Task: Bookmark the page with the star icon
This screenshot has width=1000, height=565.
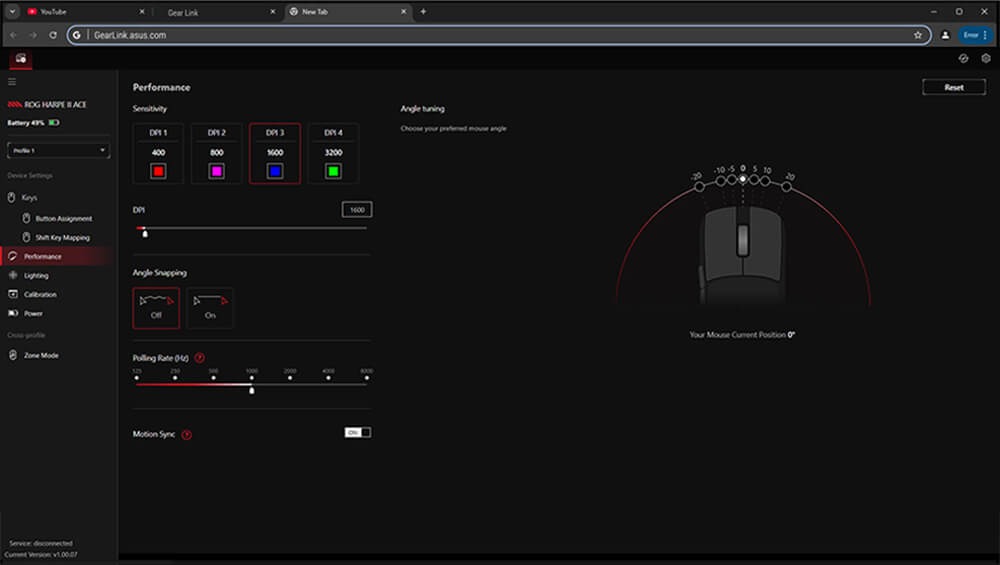Action: pyautogui.click(x=917, y=35)
